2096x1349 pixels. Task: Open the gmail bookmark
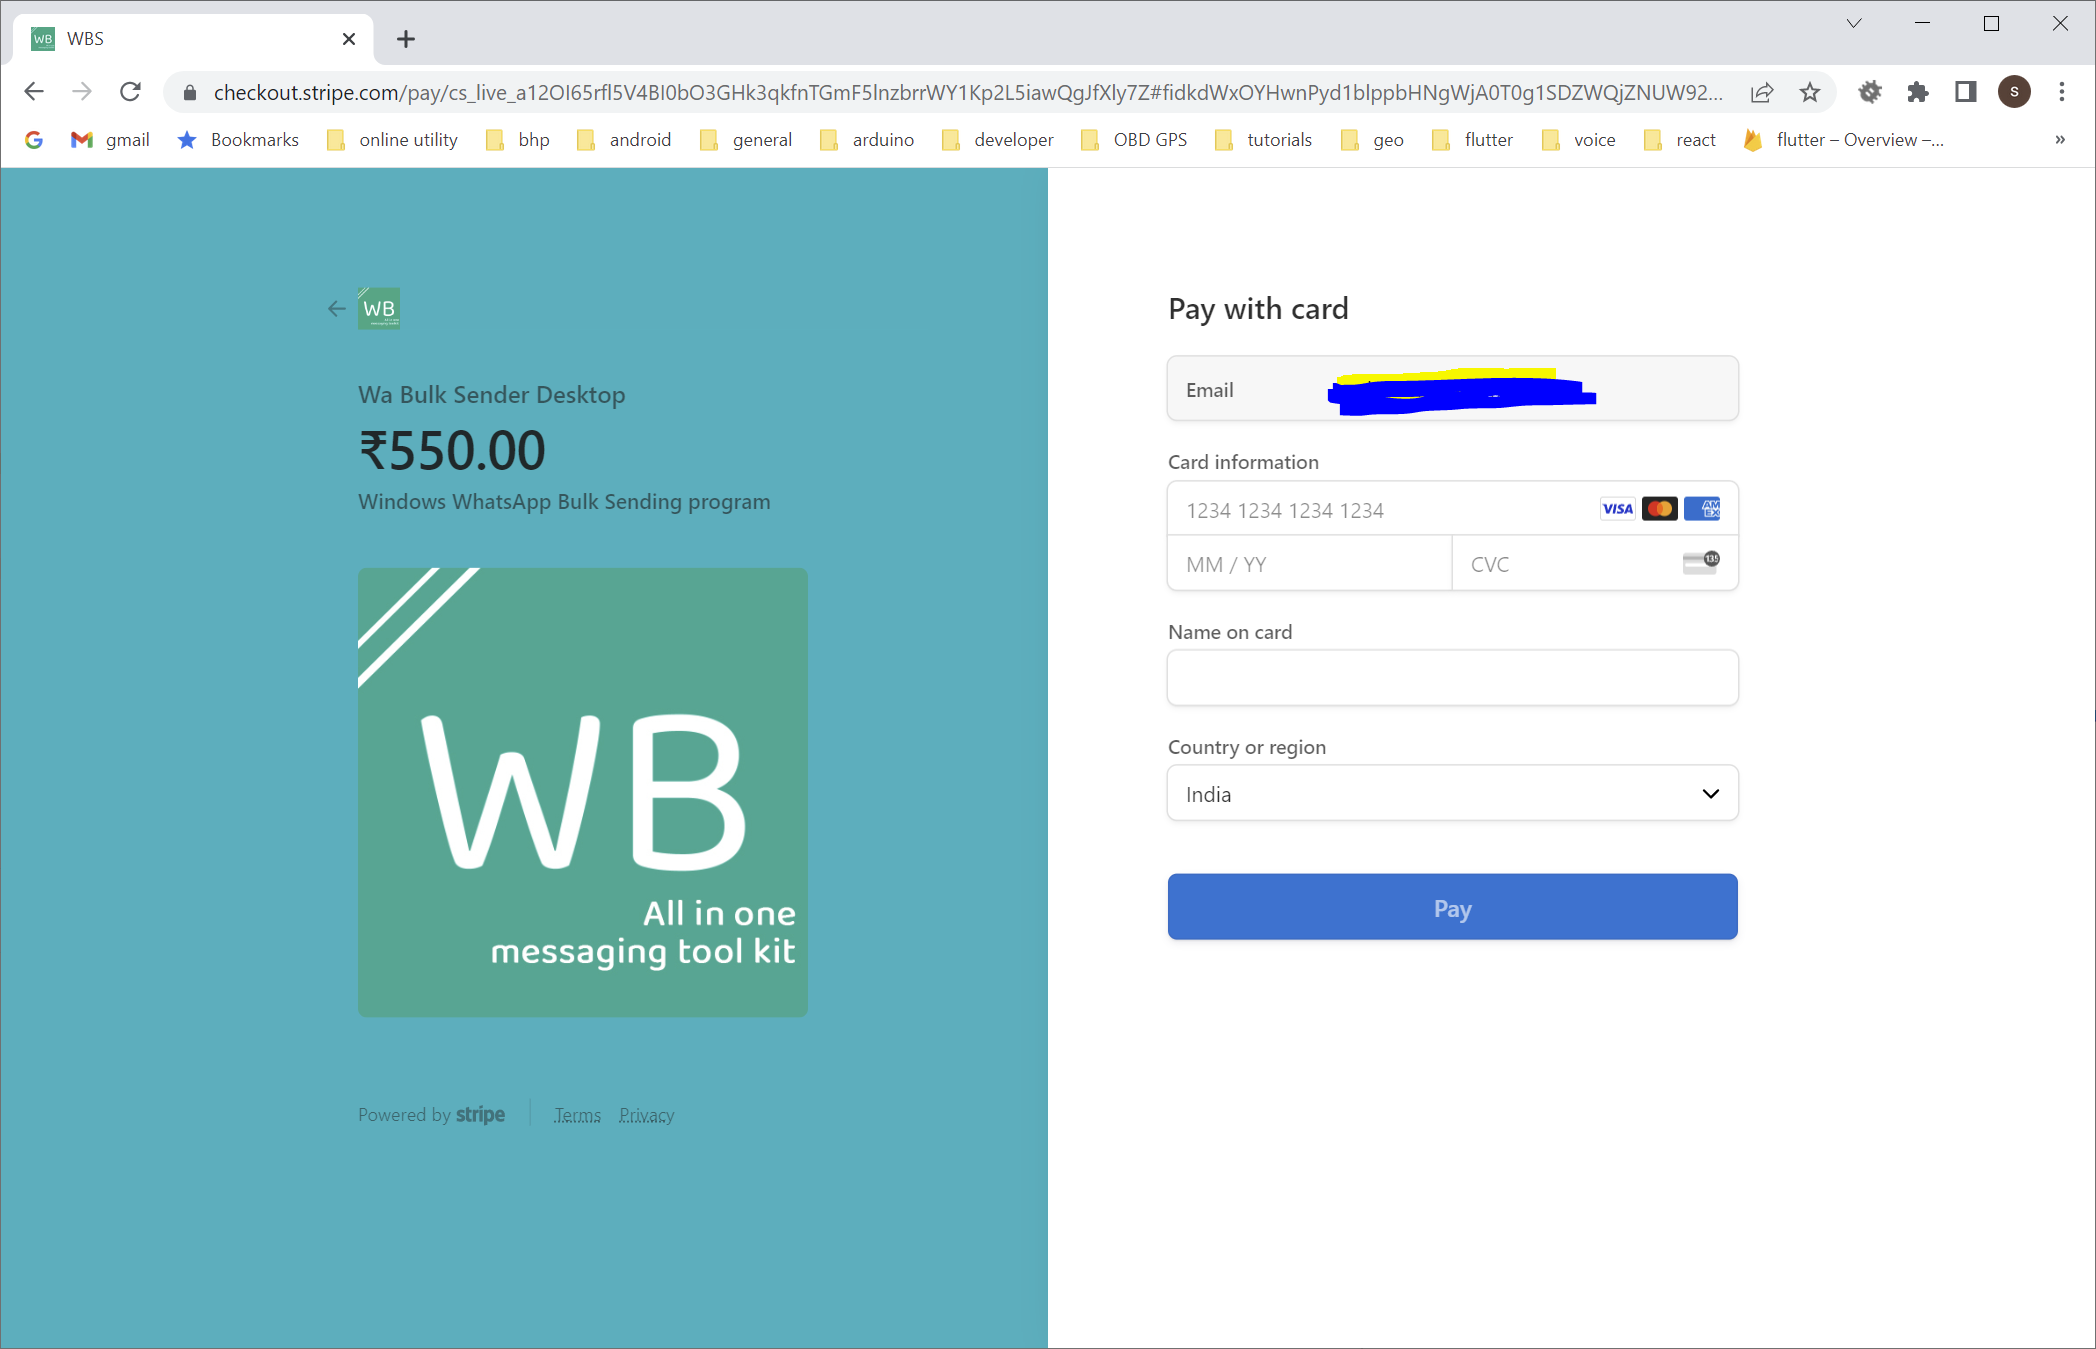[x=111, y=140]
